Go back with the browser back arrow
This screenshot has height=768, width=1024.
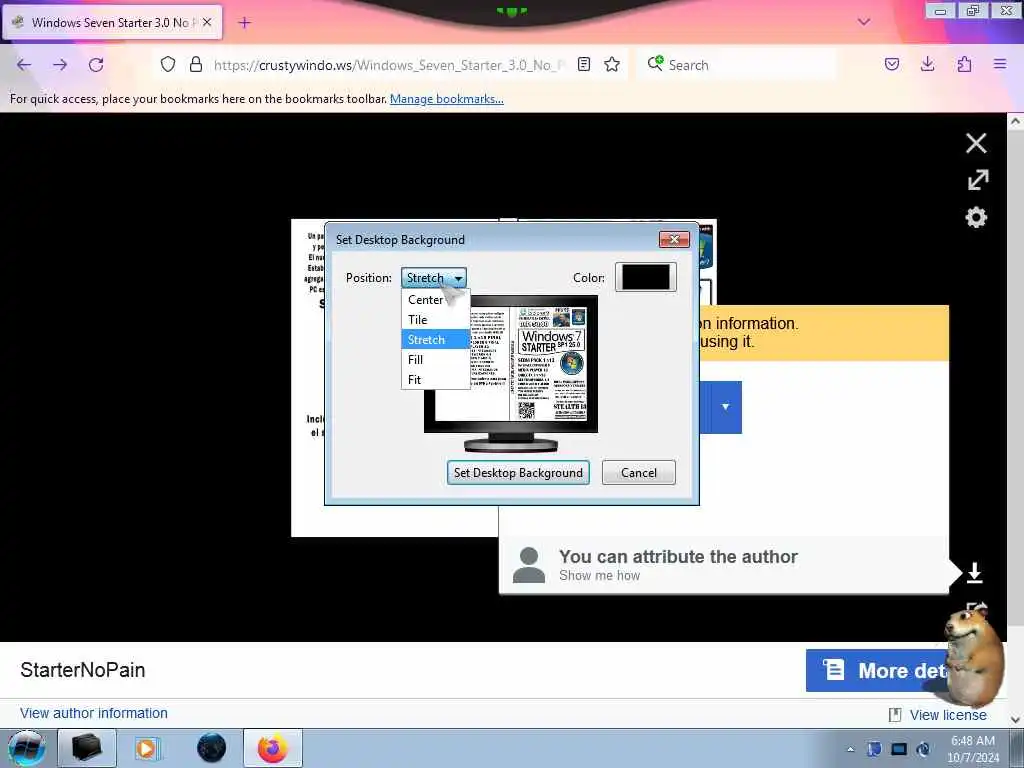pyautogui.click(x=24, y=65)
